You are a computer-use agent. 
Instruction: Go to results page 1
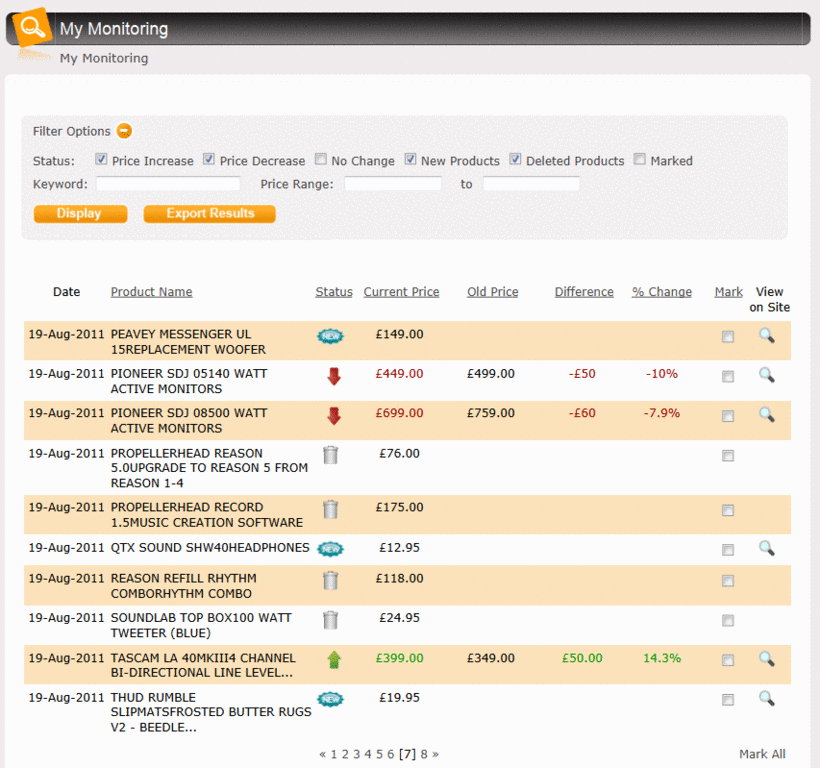334,754
